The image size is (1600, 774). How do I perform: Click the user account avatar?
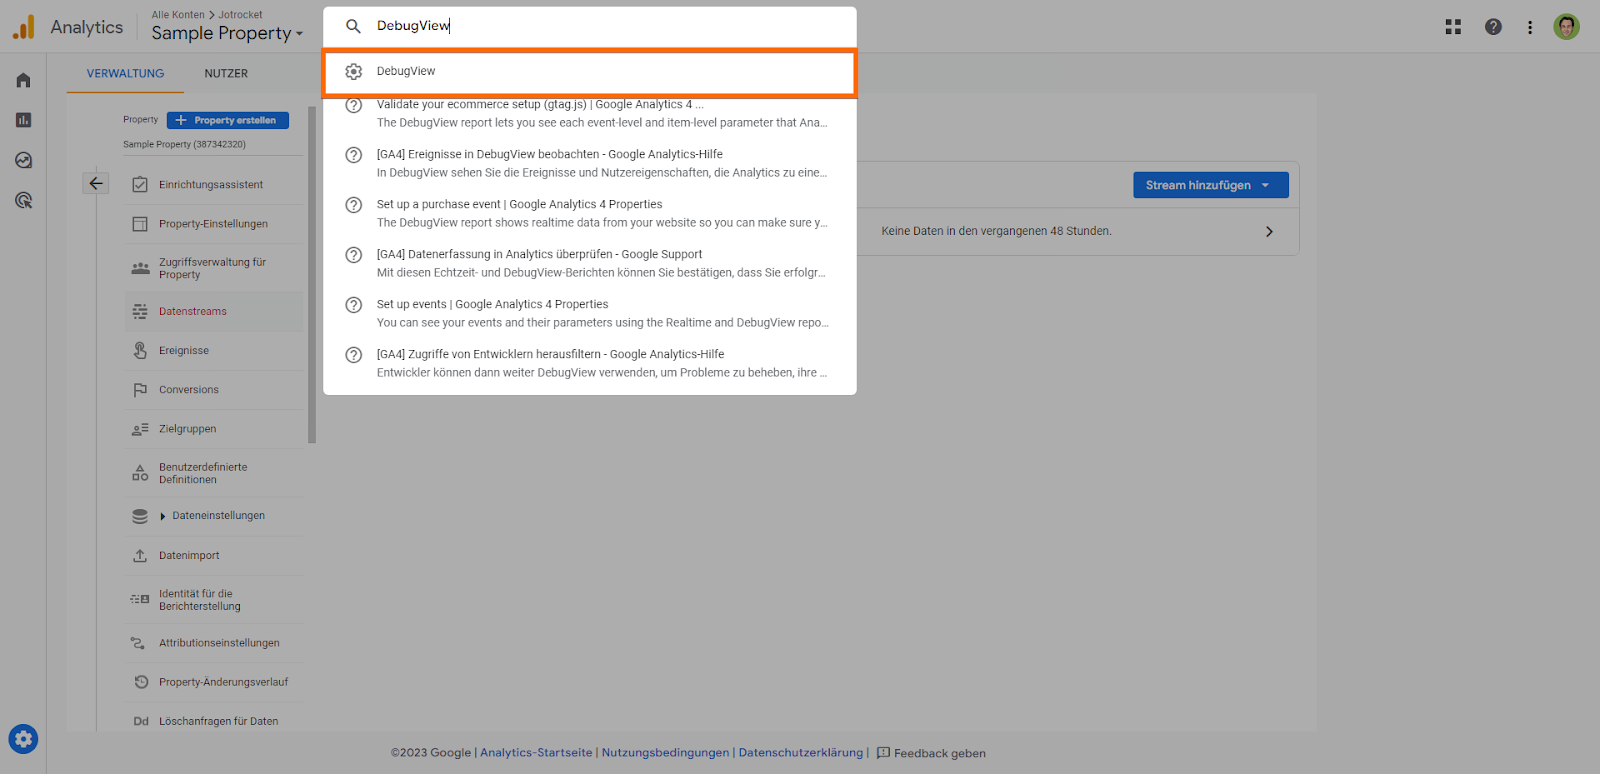1567,27
